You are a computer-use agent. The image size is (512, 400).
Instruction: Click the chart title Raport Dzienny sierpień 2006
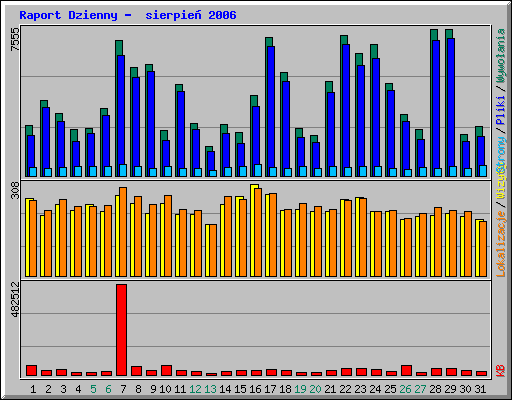[128, 15]
